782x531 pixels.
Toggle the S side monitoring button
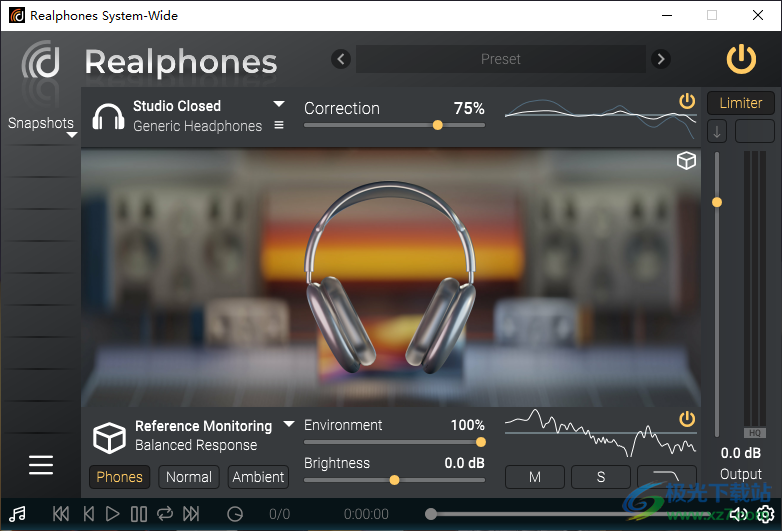pyautogui.click(x=601, y=477)
